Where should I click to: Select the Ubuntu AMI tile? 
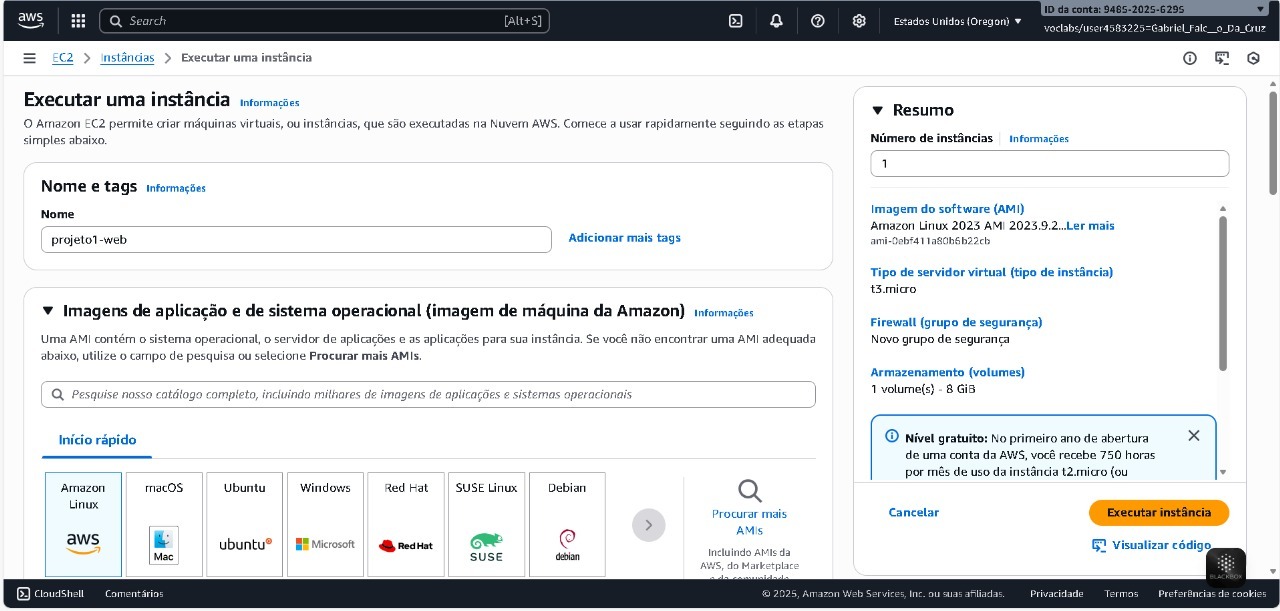[245, 524]
